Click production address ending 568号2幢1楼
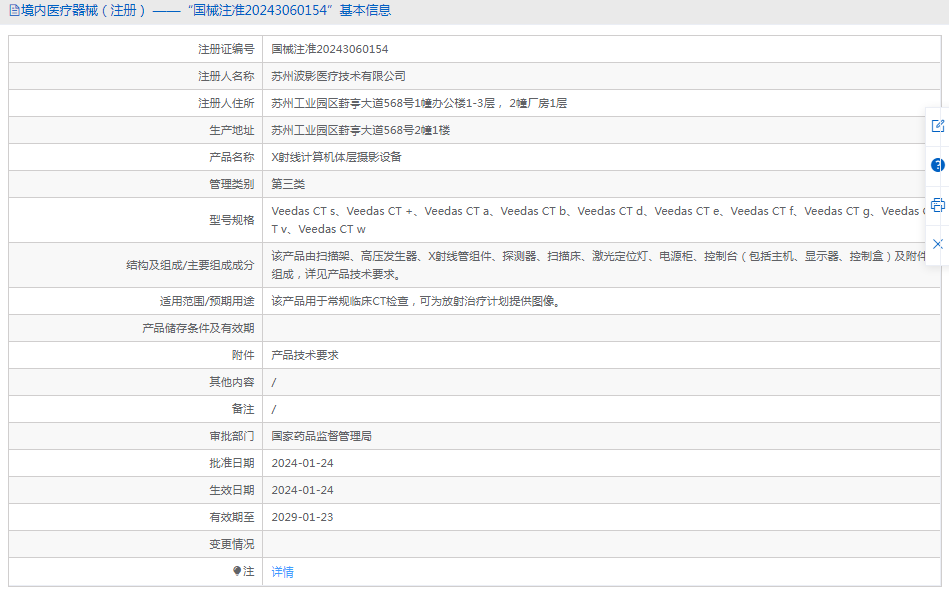The image size is (949, 596). (360, 130)
